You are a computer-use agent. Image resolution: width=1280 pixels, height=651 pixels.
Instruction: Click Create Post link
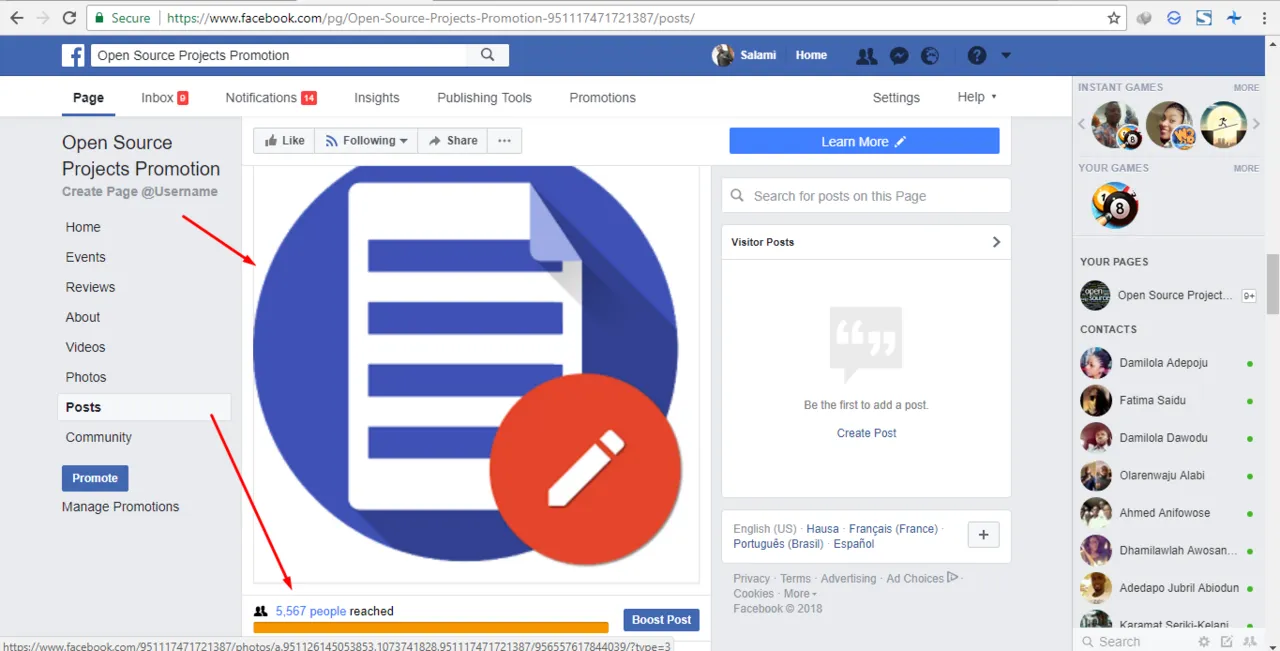click(867, 433)
